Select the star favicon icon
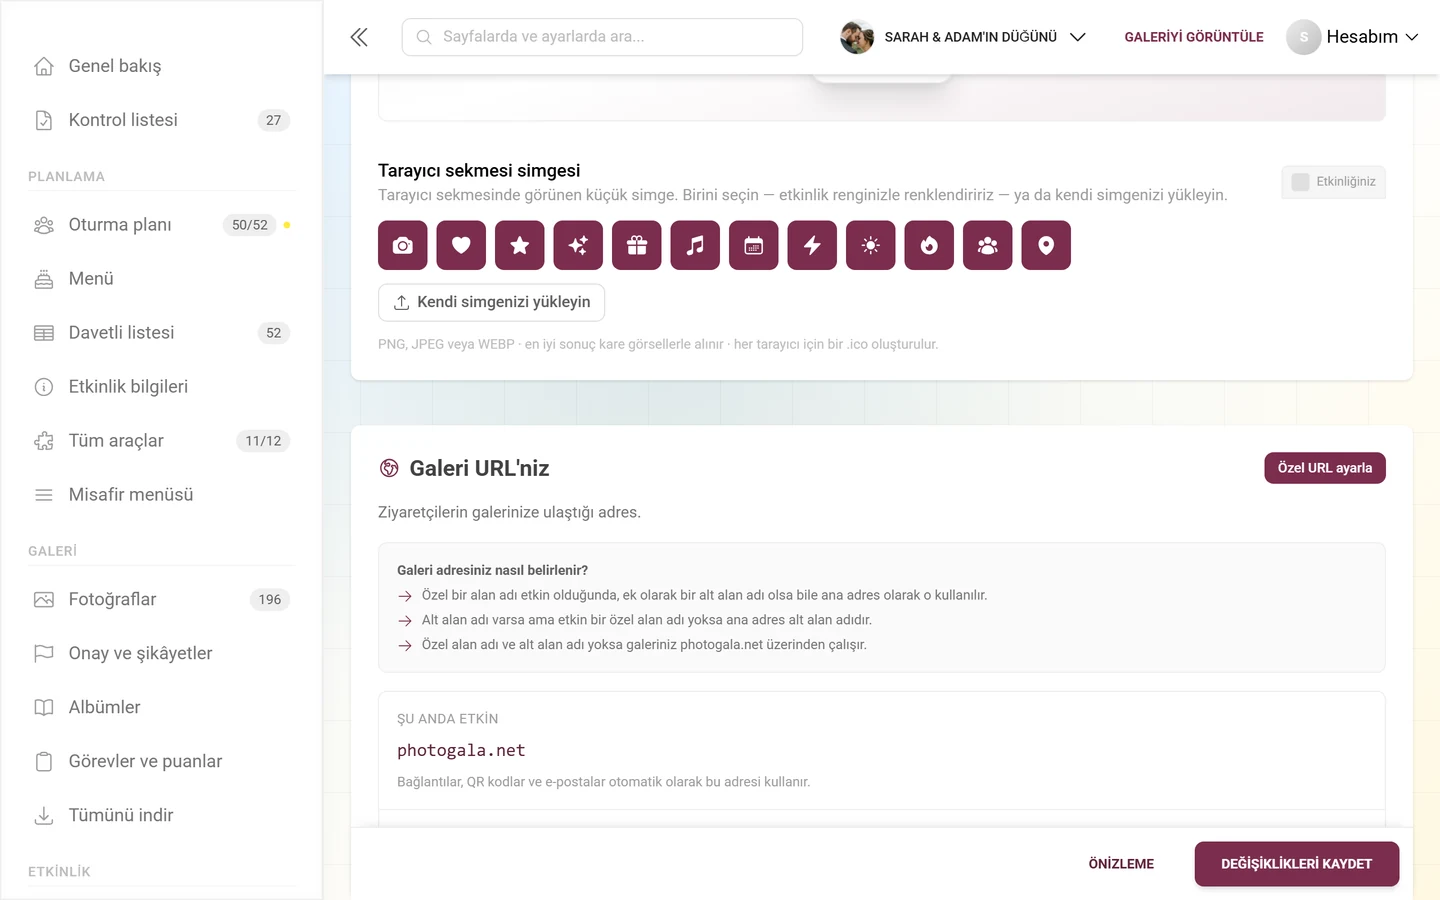This screenshot has width=1440, height=900. coord(520,245)
